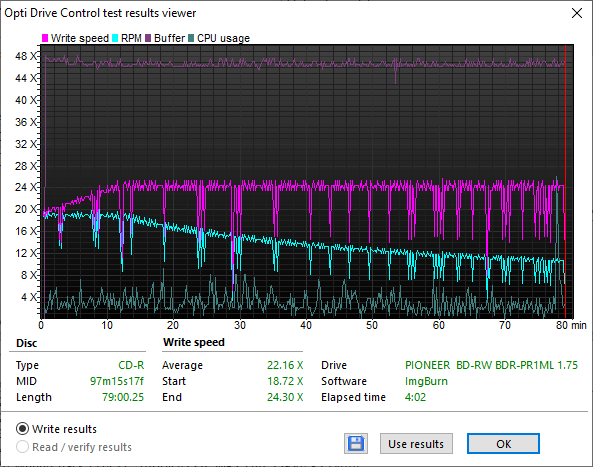Click the red end marker line on graph
The image size is (593, 467).
pos(565,182)
